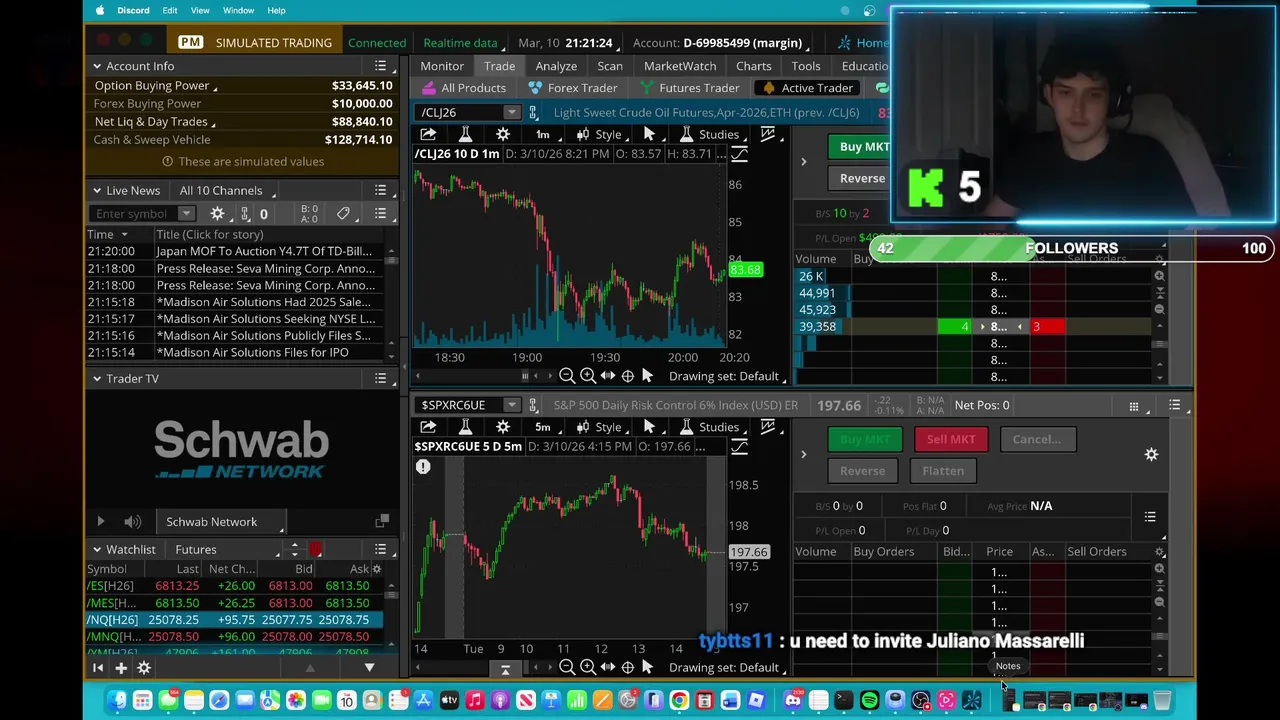Open sidebar gadget settings gear at bottom
Screen dimensions: 1280x720
point(144,667)
